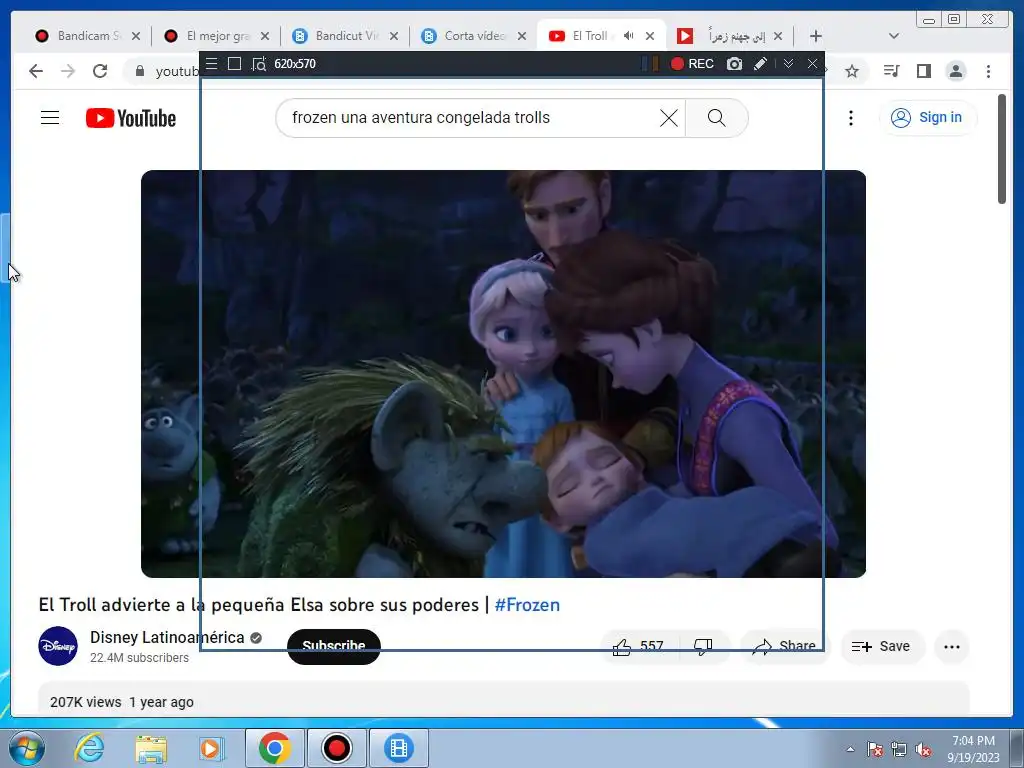Run search with magnifier button

[x=716, y=118]
